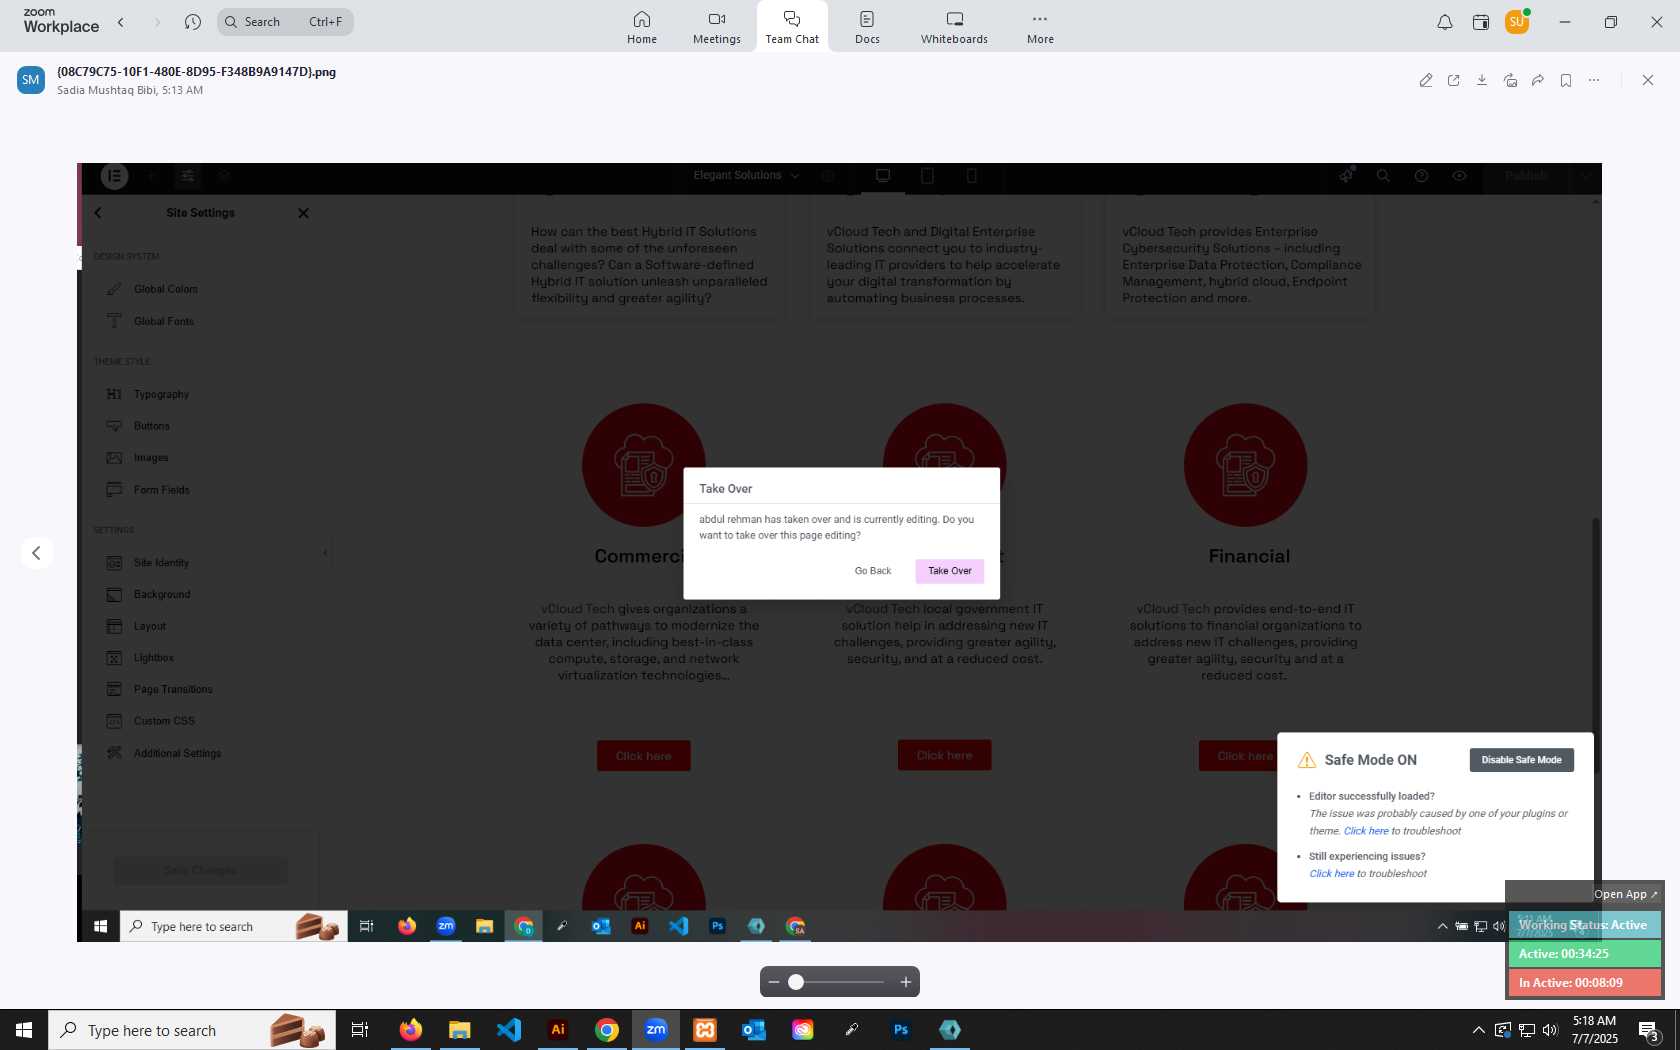
Task: Click "Sadia Mushtaq Bibi, 5:13 AM" sender line
Action: [x=130, y=90]
